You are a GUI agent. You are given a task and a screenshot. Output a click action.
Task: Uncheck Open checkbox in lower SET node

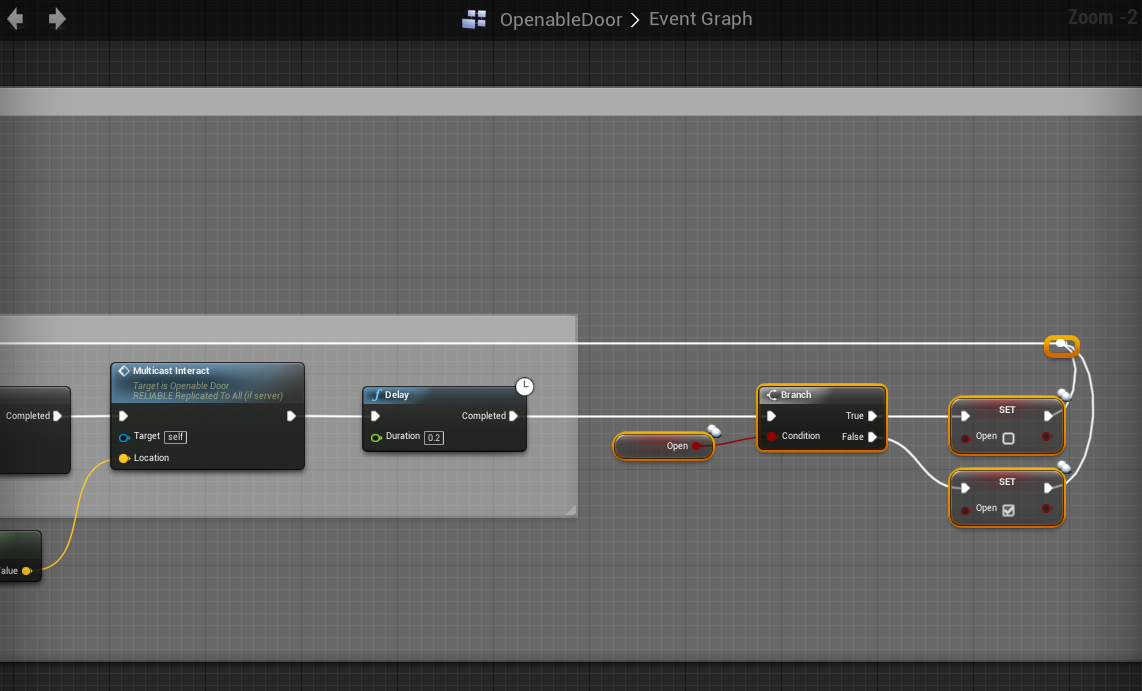coord(1008,510)
